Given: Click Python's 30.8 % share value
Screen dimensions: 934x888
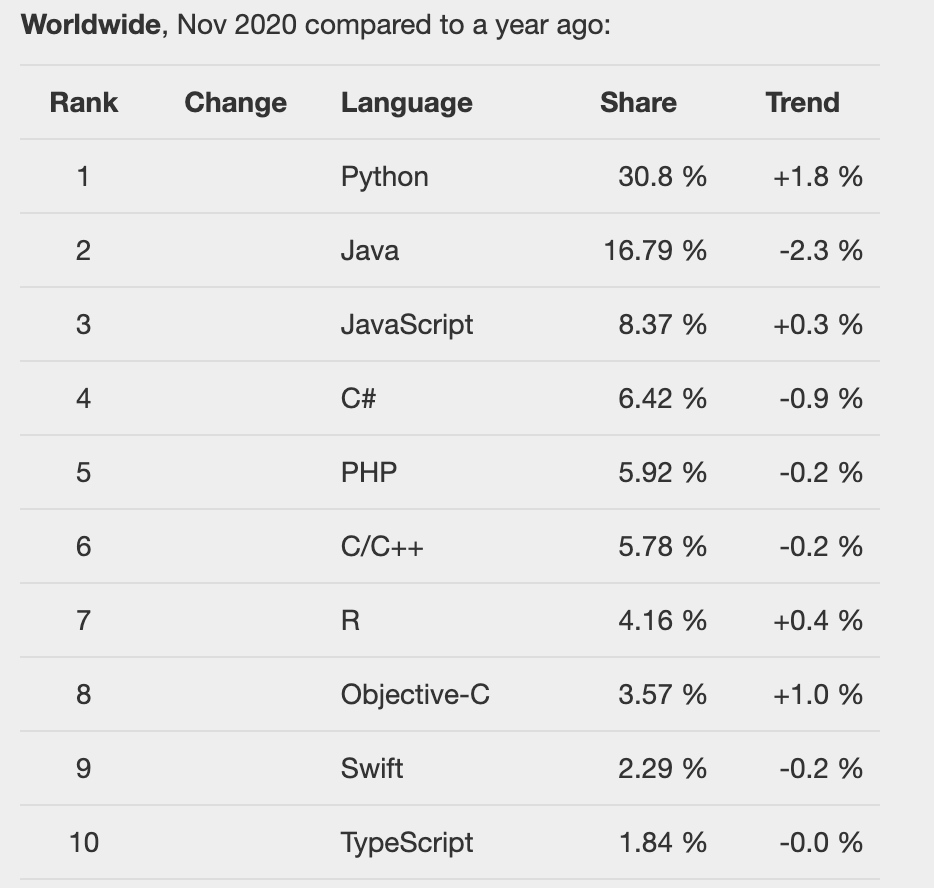Looking at the screenshot, I should pyautogui.click(x=662, y=177).
